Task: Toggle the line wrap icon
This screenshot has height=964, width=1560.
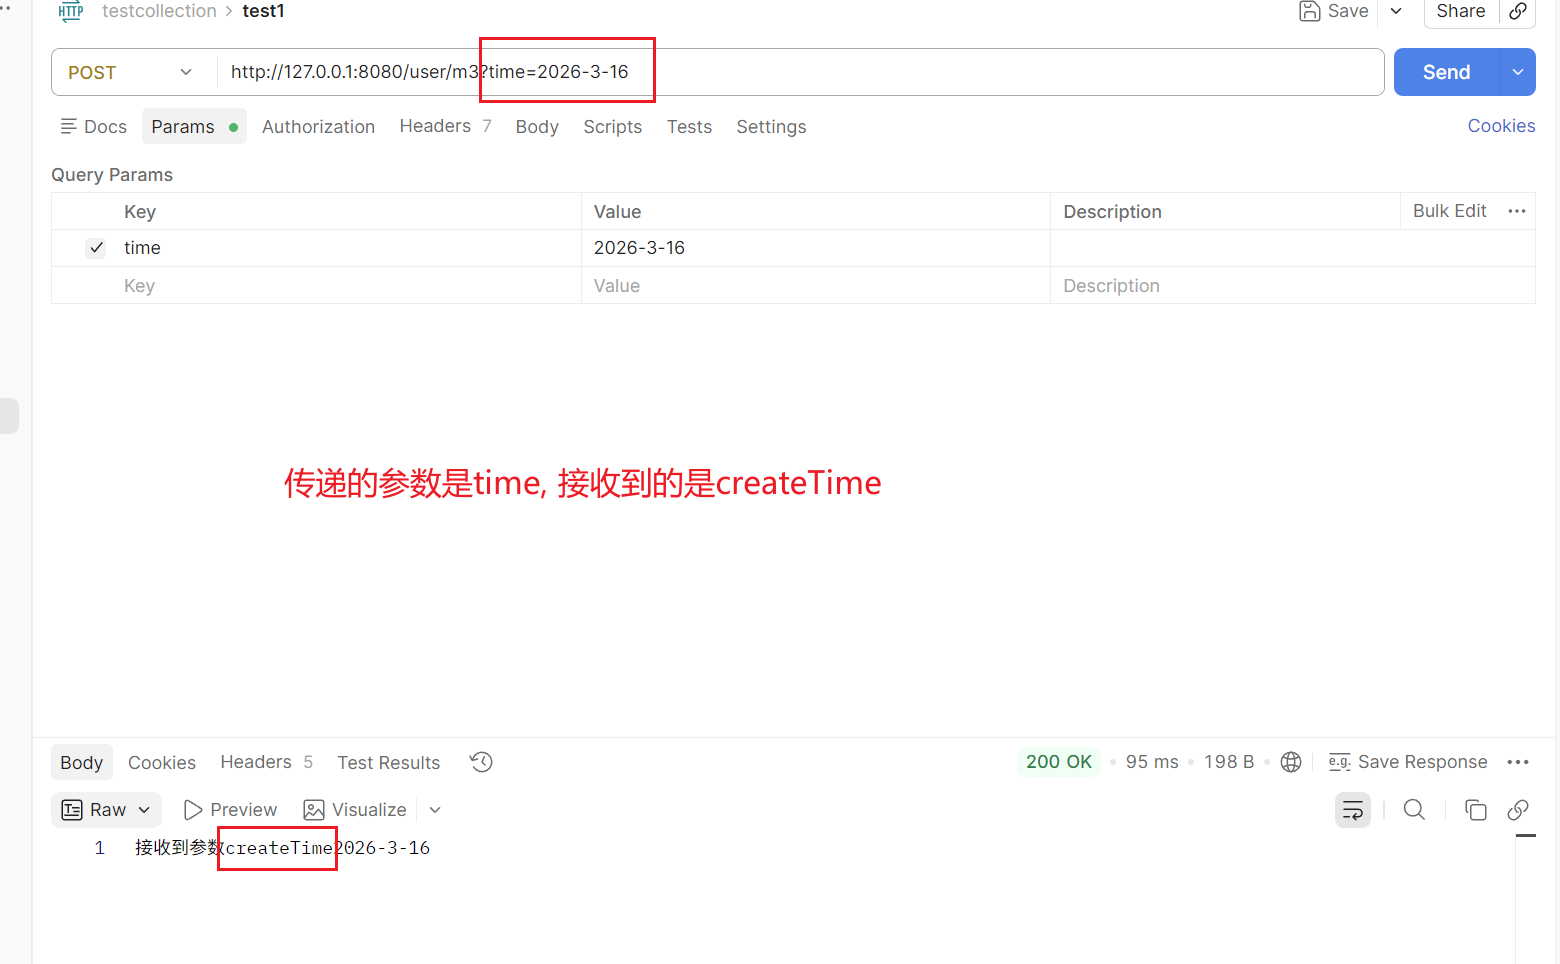Action: click(x=1353, y=810)
